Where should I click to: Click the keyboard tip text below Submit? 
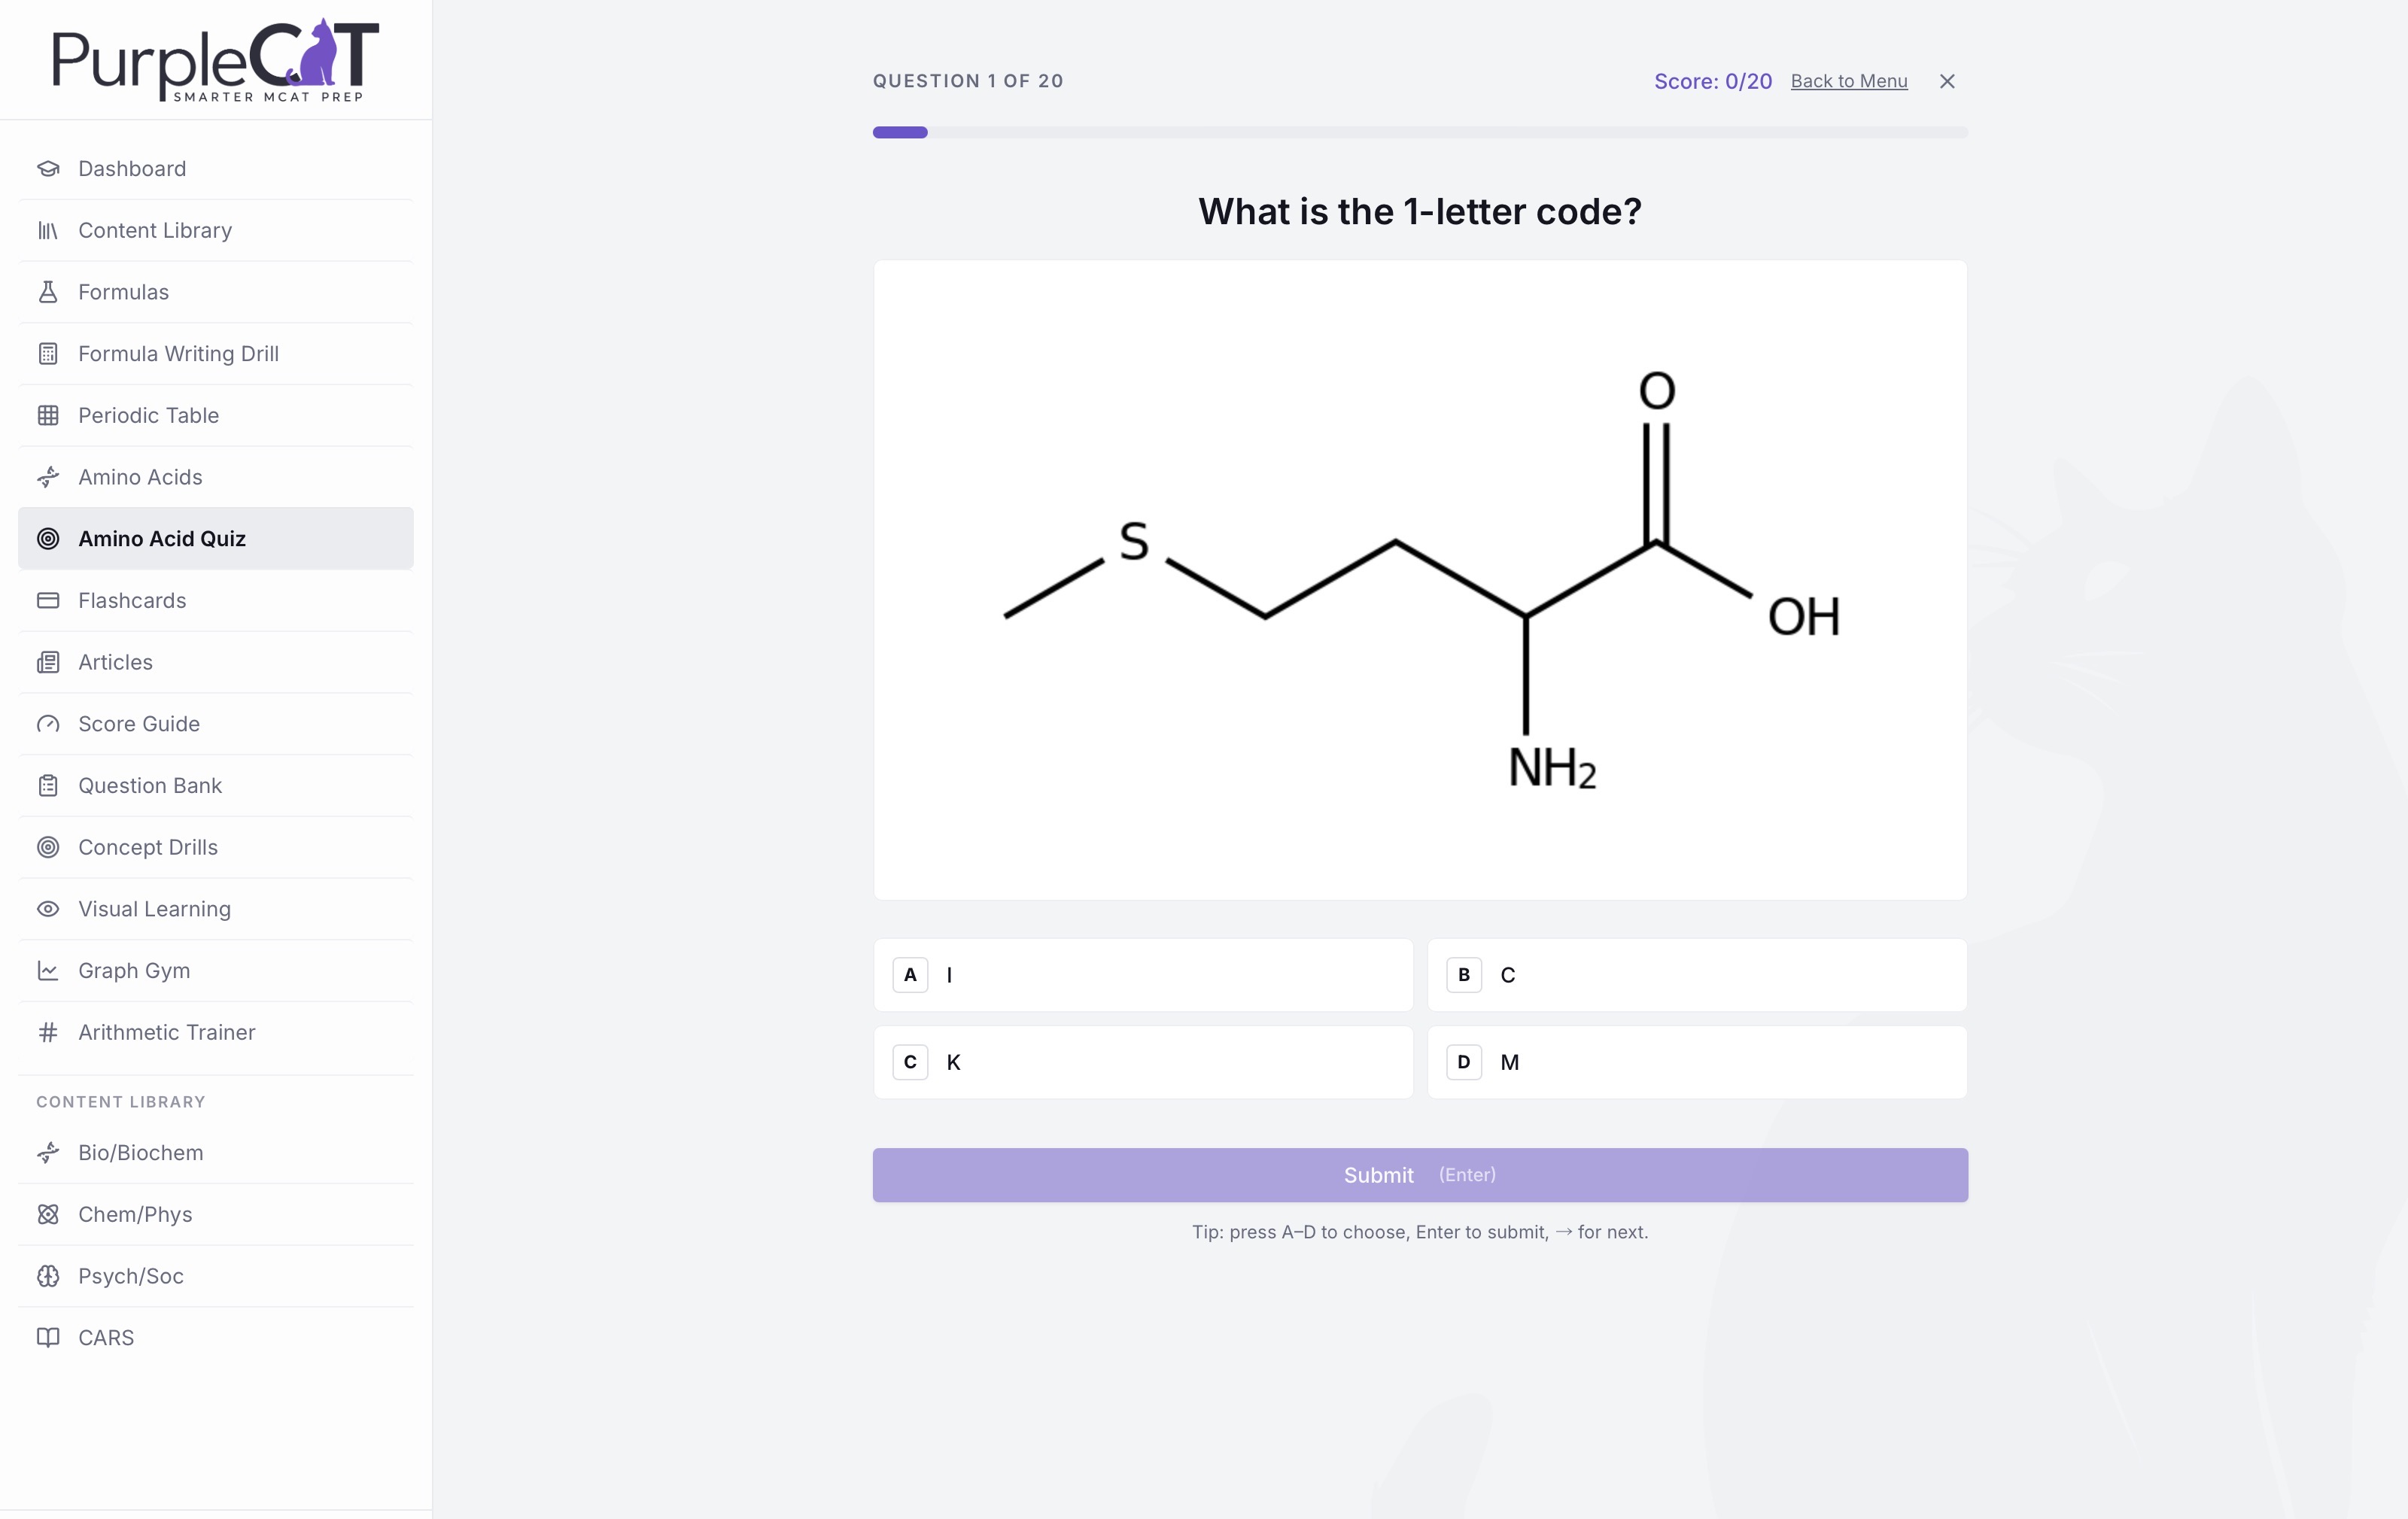click(1420, 1232)
